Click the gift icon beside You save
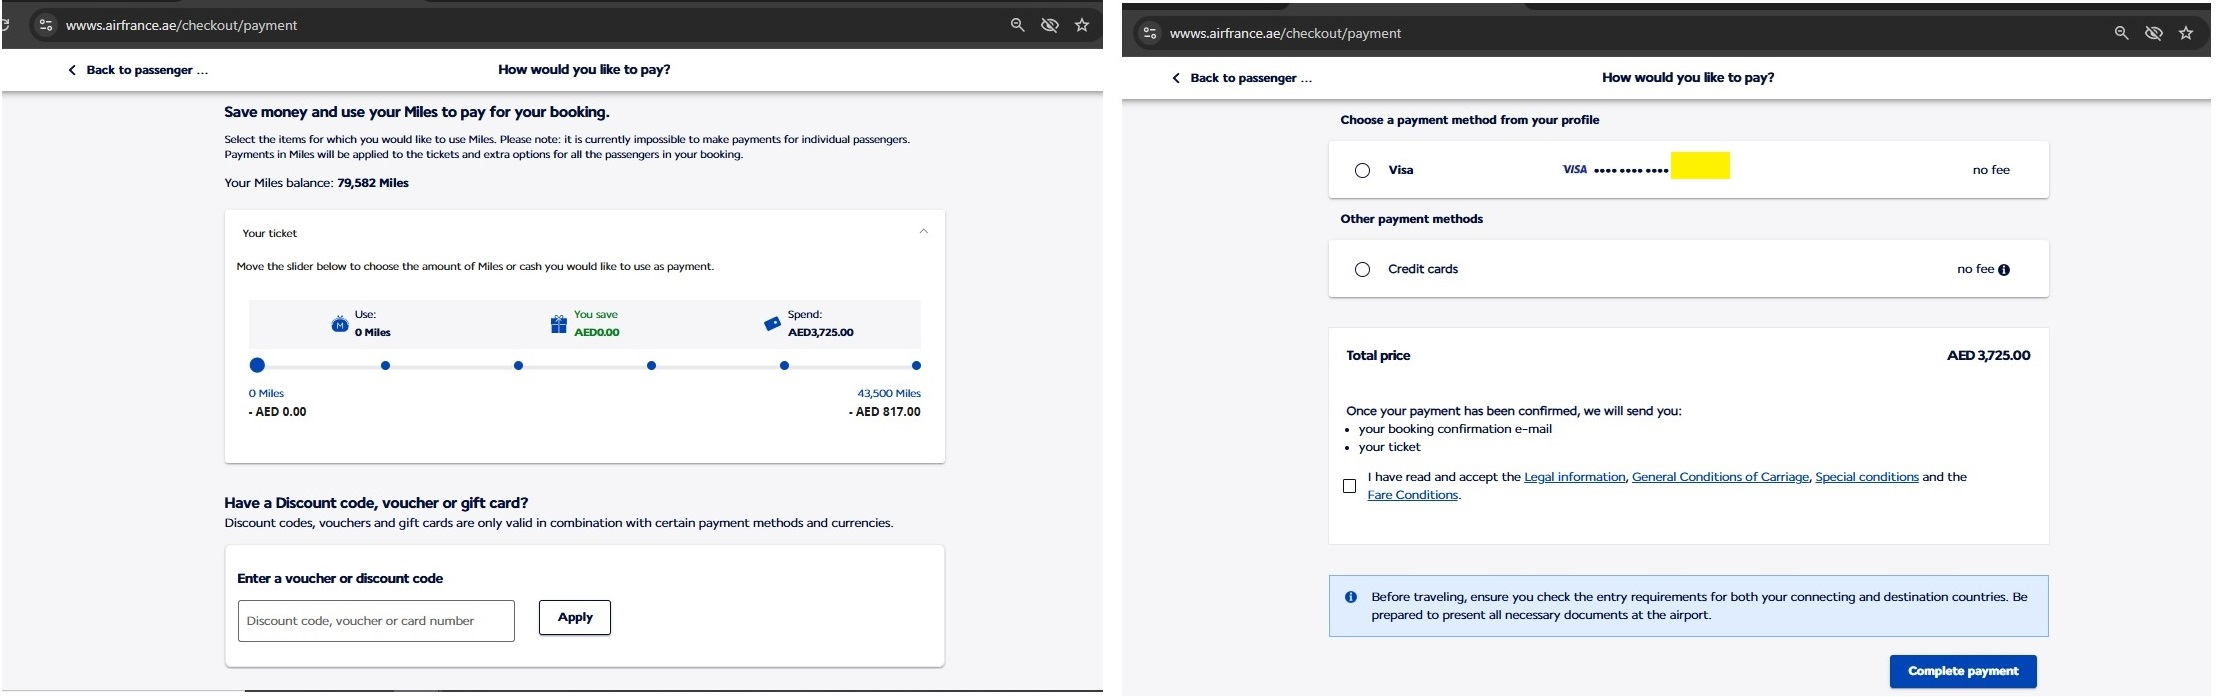The height and width of the screenshot is (697, 2220). pyautogui.click(x=559, y=324)
